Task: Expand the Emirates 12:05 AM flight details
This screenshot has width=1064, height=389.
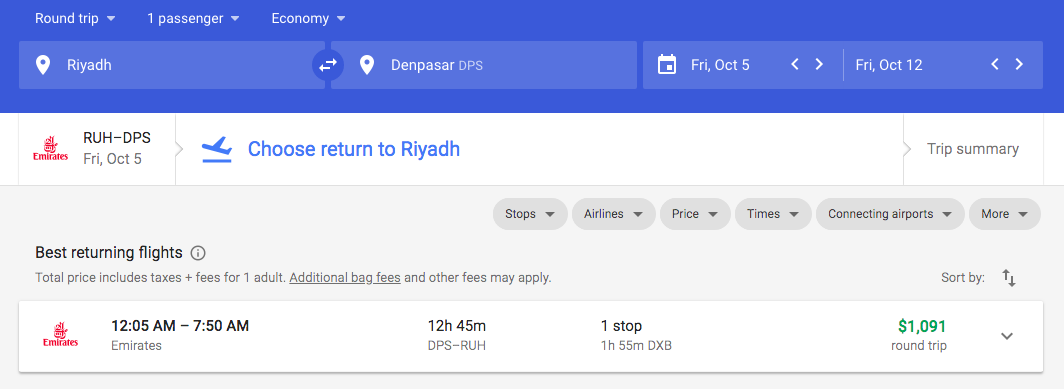Action: (x=1007, y=336)
